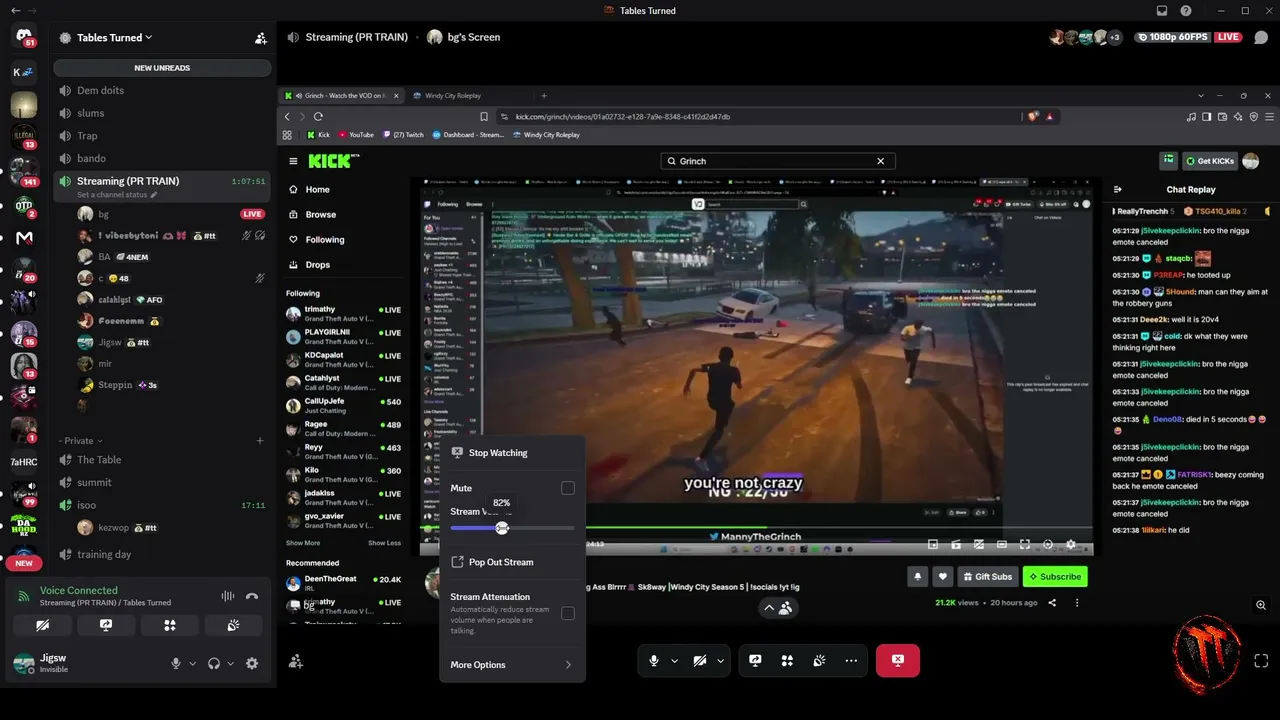This screenshot has width=1280, height=720.
Task: Turn on camera from the voice panel
Action: pyautogui.click(x=42, y=625)
